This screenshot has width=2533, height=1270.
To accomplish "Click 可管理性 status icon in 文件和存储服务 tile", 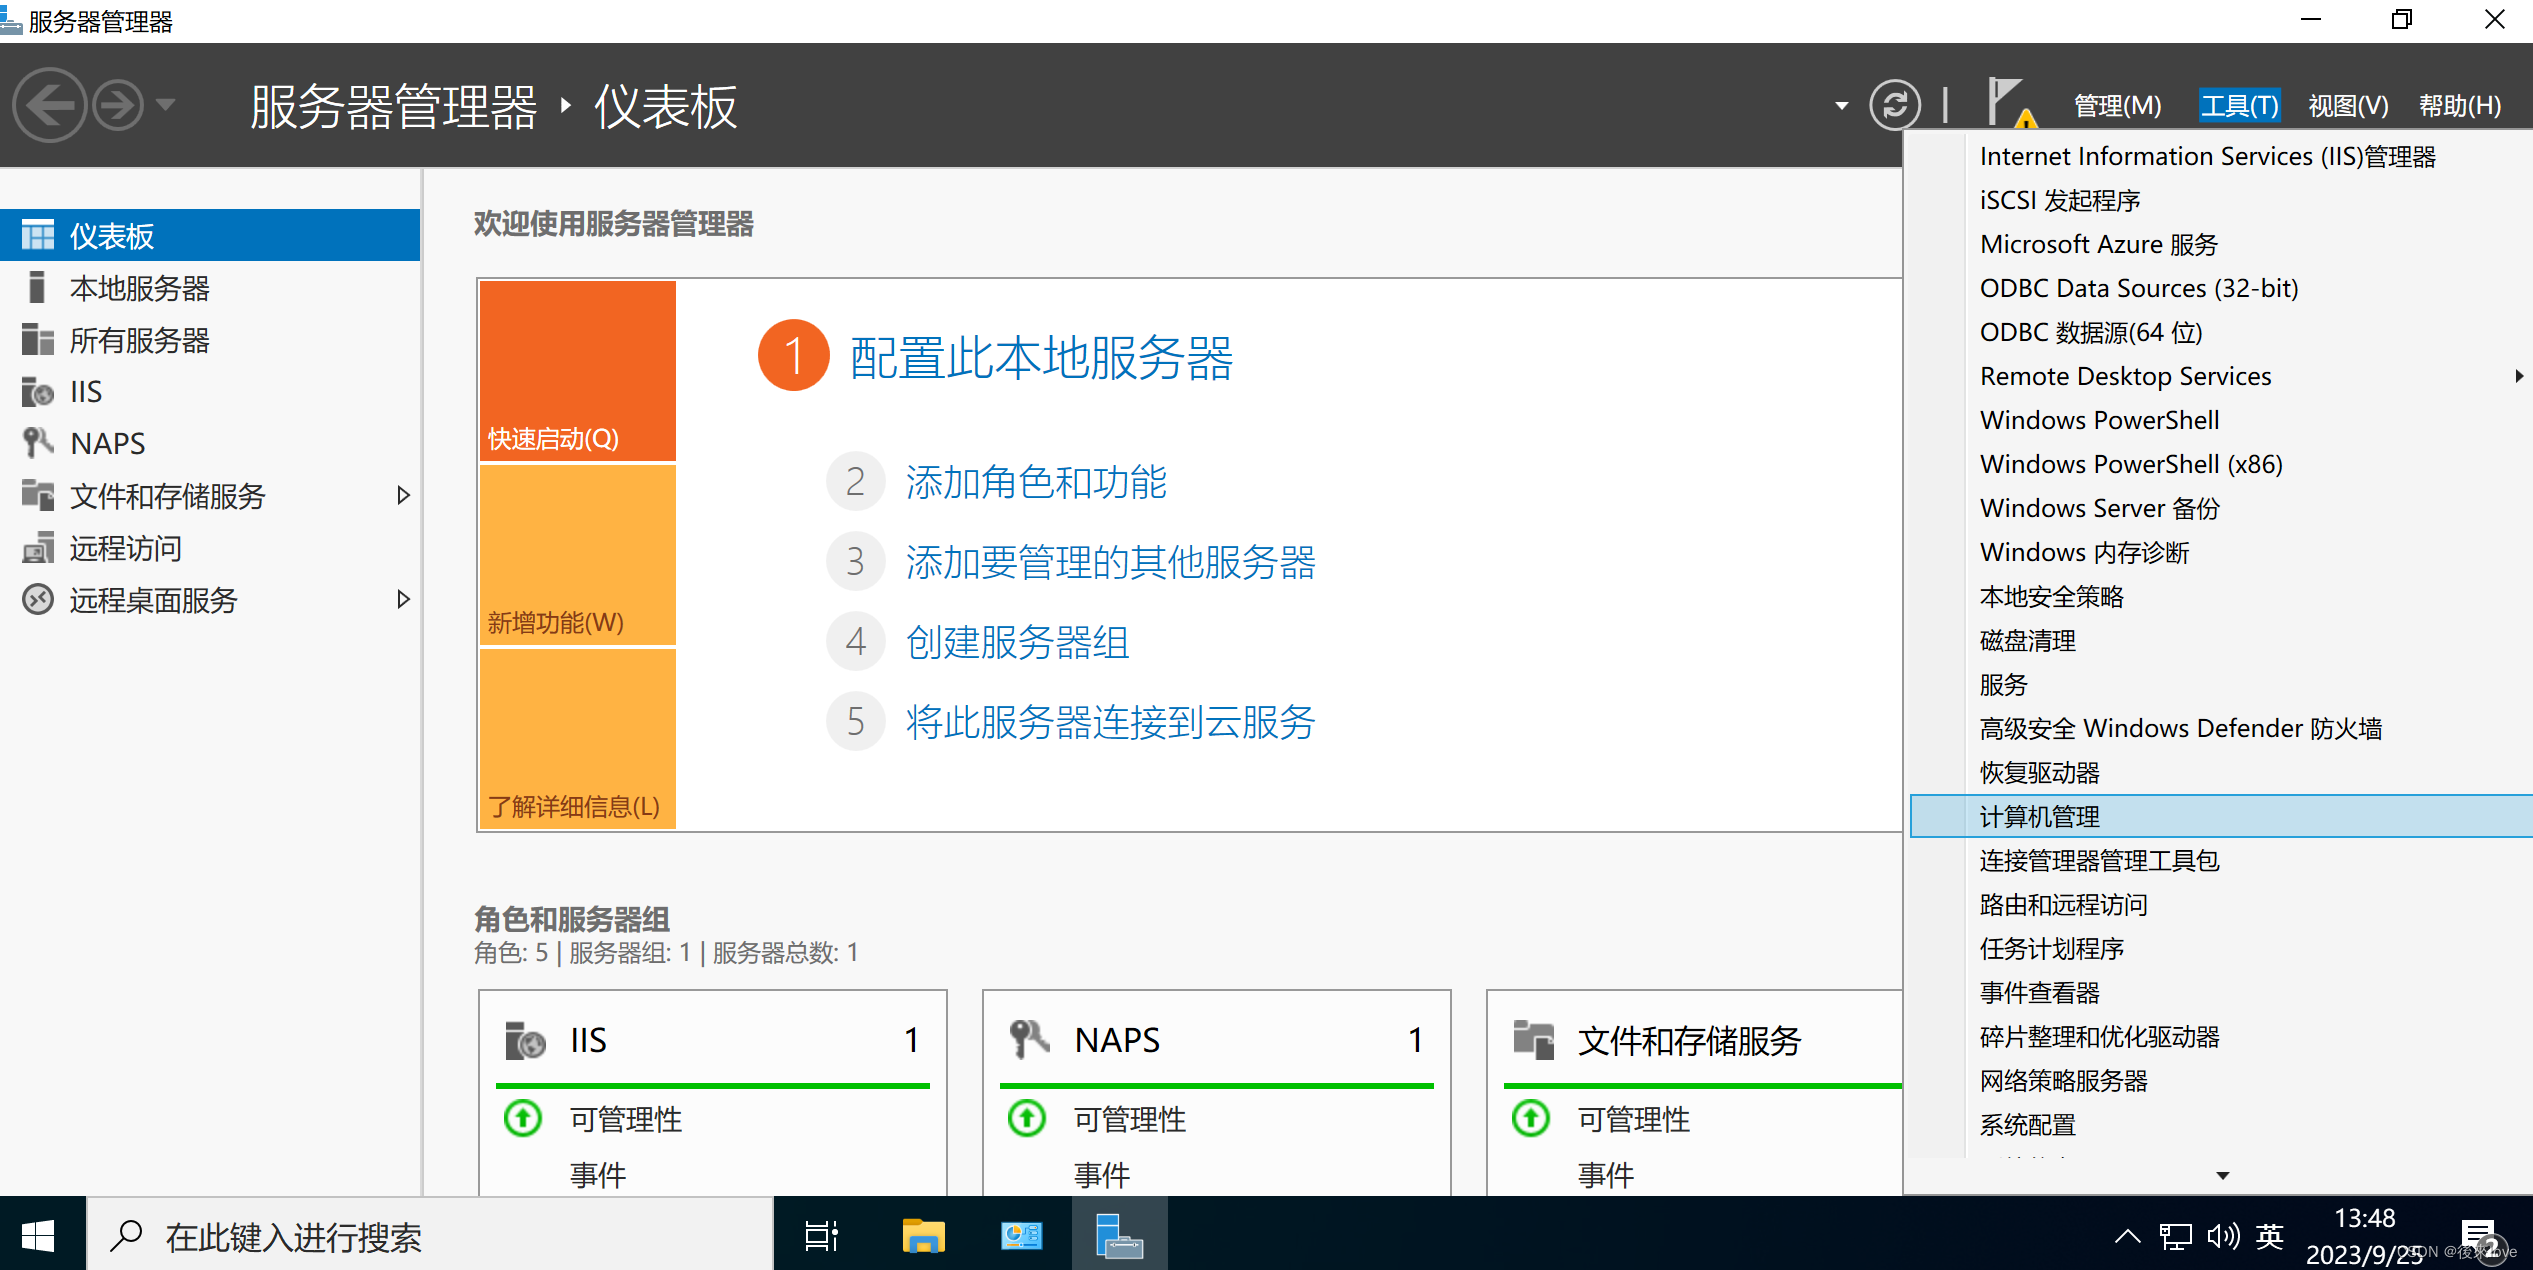I will click(1531, 1118).
